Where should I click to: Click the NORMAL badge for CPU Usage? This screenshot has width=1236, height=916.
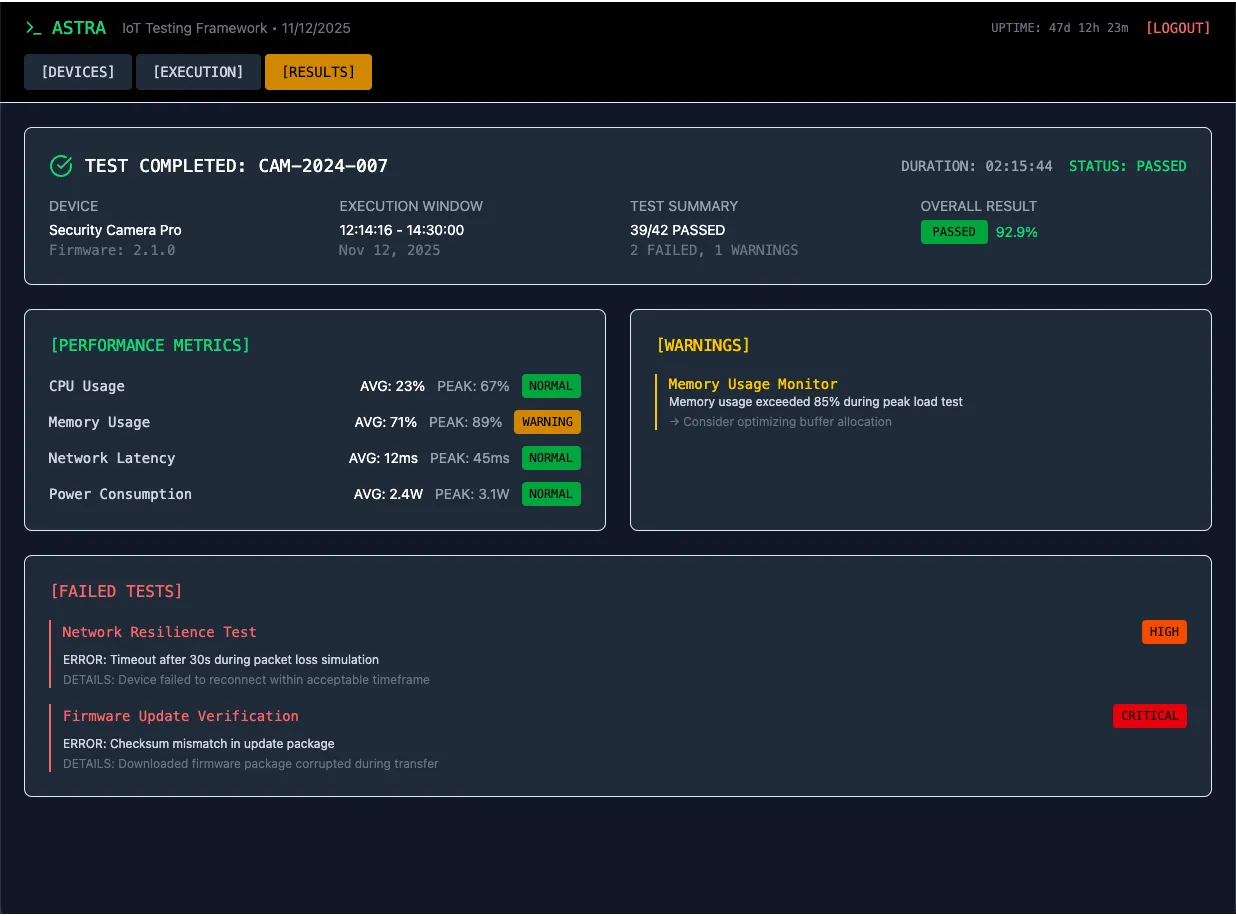551,386
